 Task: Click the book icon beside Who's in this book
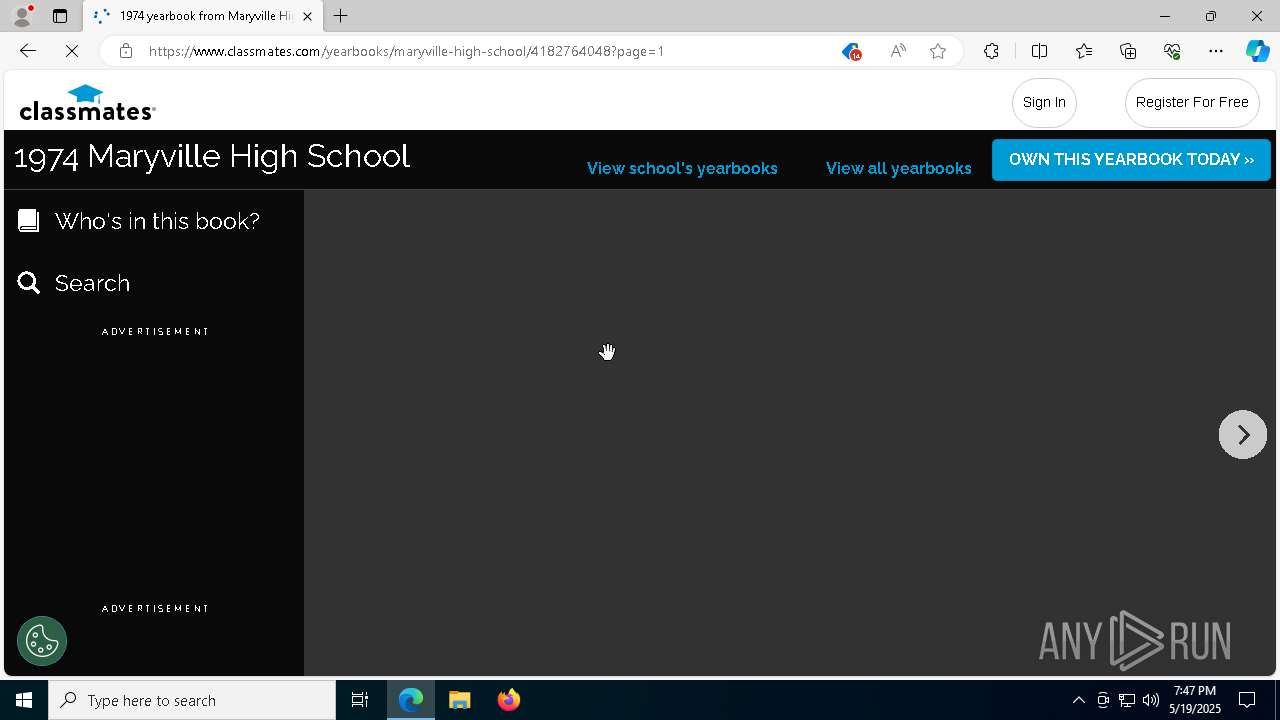(x=28, y=221)
